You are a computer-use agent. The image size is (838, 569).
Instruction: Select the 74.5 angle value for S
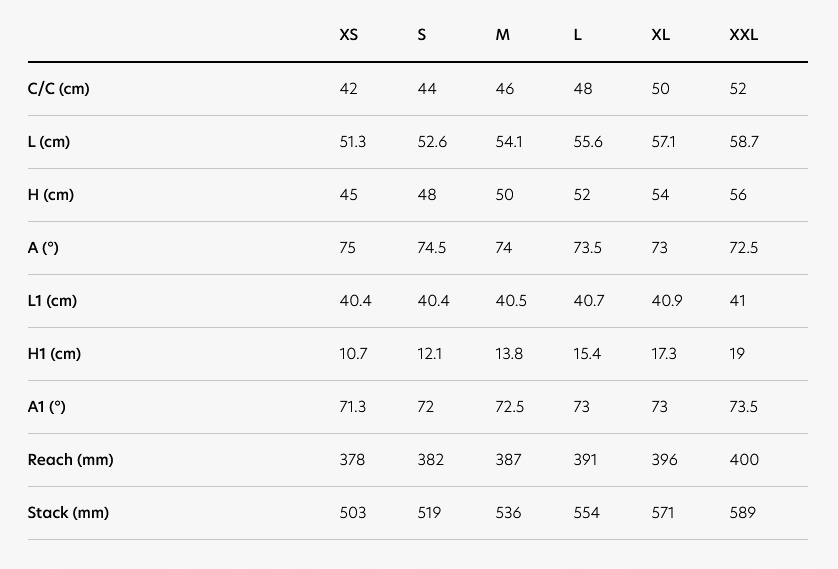click(432, 248)
